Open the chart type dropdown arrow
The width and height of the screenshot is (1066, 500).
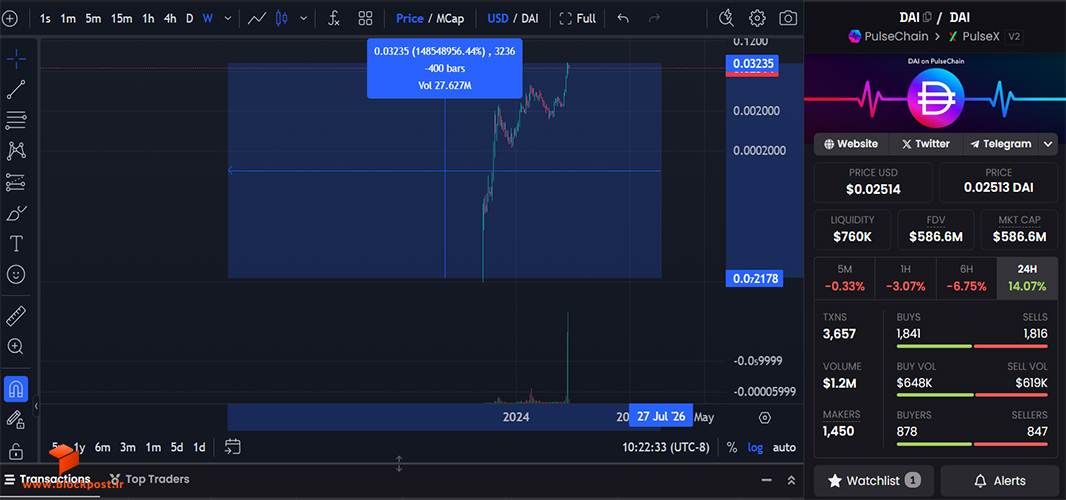tap(303, 18)
